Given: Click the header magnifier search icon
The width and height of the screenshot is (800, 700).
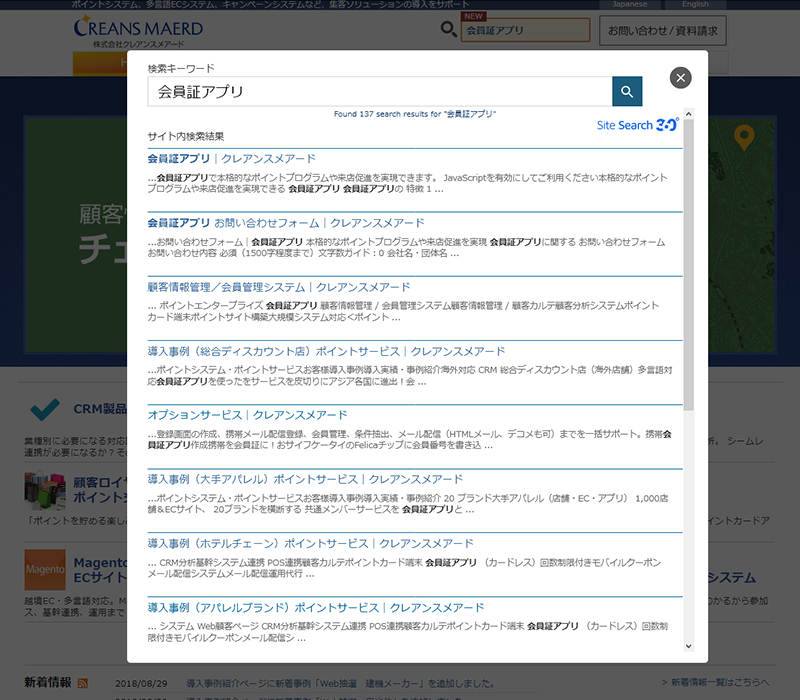Looking at the screenshot, I should coord(448,29).
